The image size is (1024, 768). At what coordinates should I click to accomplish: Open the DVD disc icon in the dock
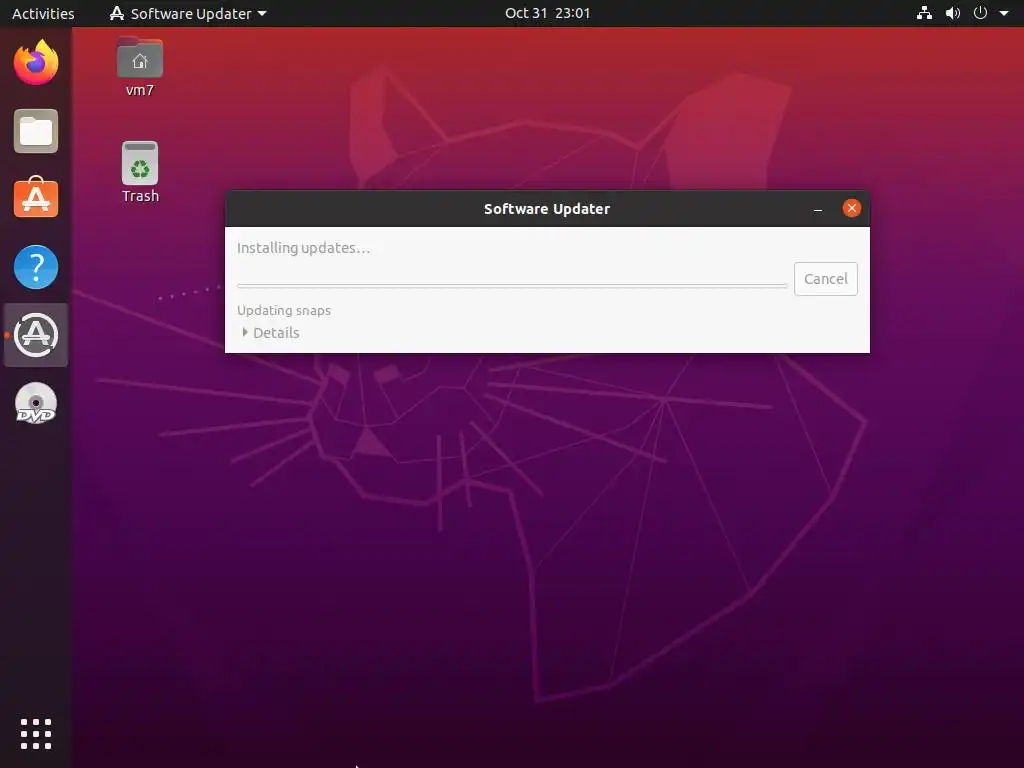coord(36,403)
